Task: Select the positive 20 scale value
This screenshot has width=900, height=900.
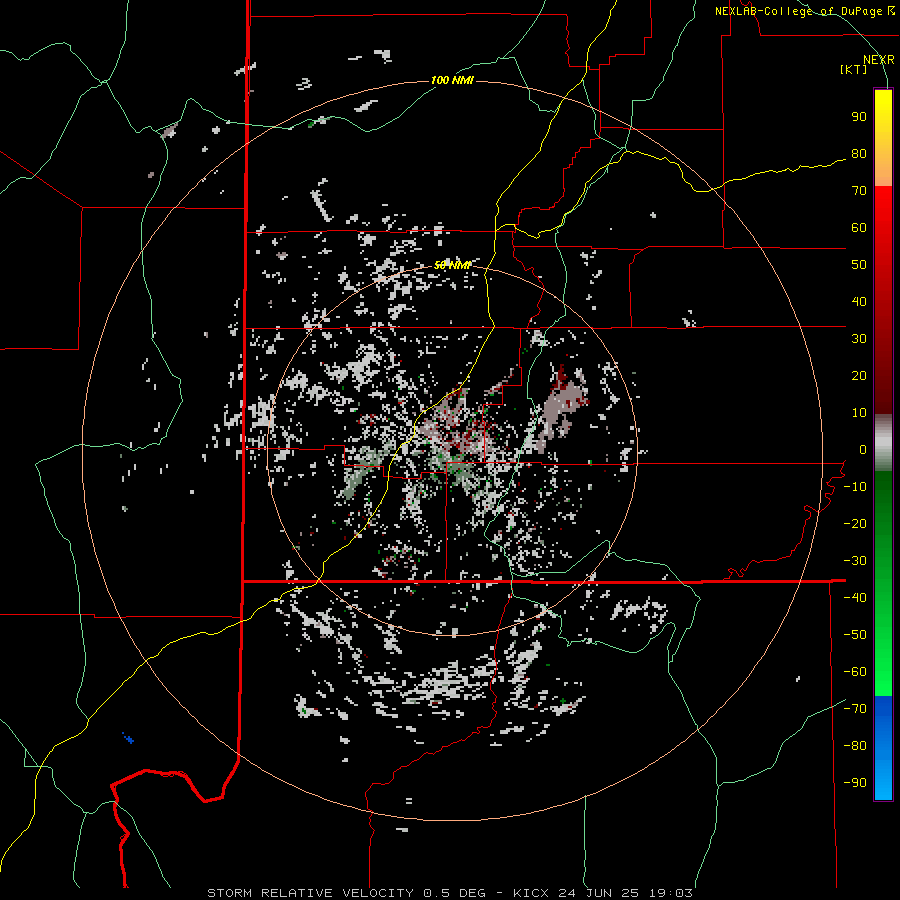Action: 859,376
